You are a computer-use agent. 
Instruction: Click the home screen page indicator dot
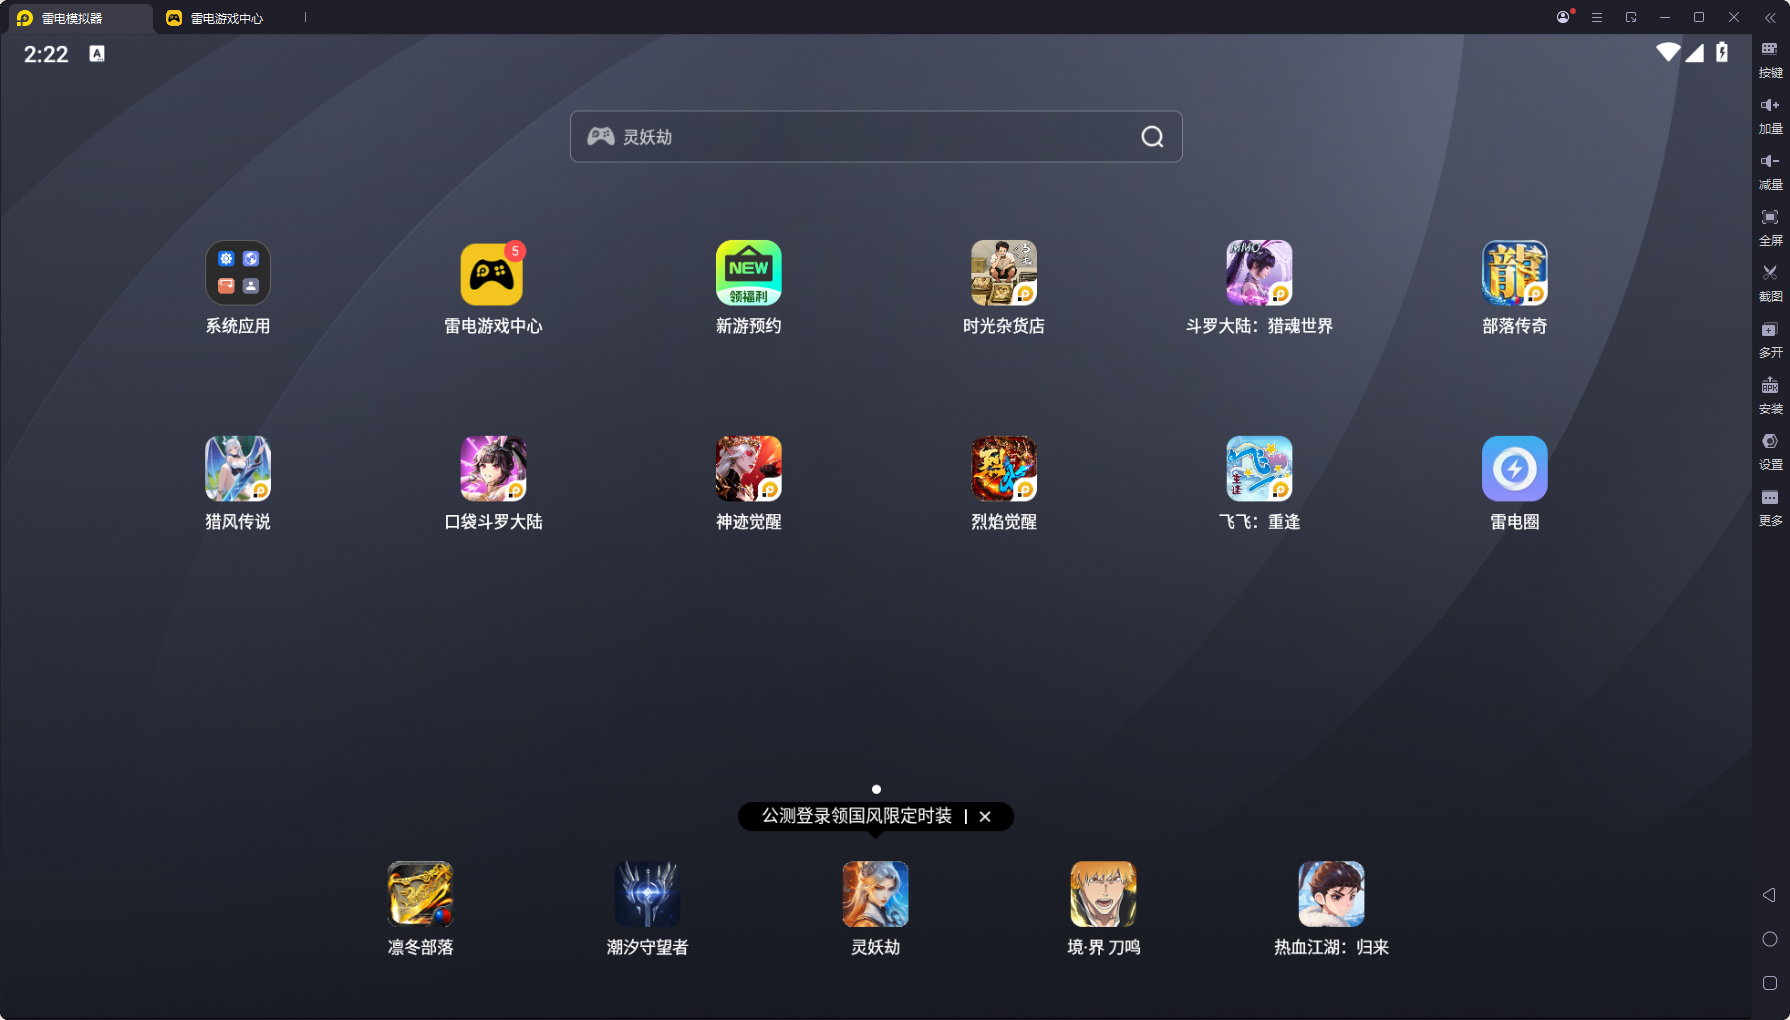(876, 789)
